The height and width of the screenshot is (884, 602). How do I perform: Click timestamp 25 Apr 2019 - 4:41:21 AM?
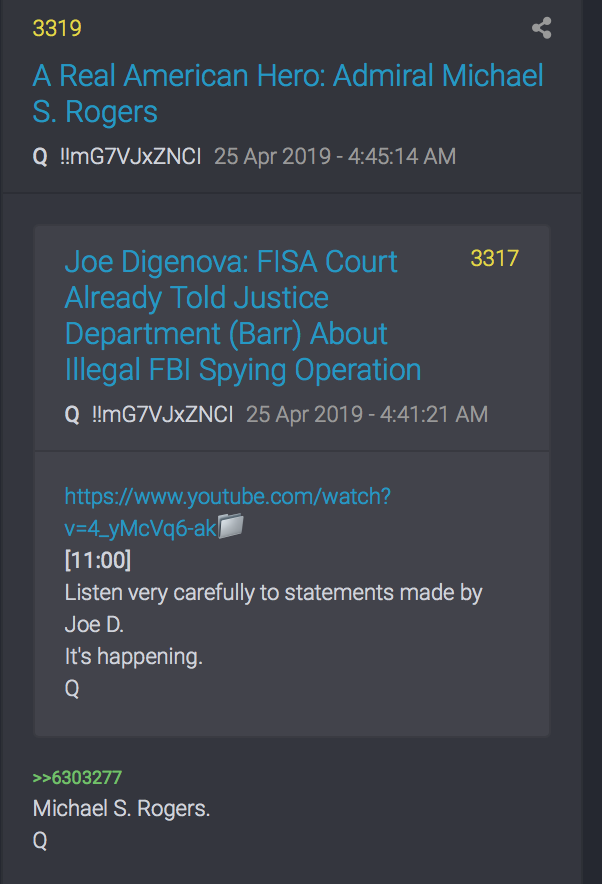click(x=367, y=414)
